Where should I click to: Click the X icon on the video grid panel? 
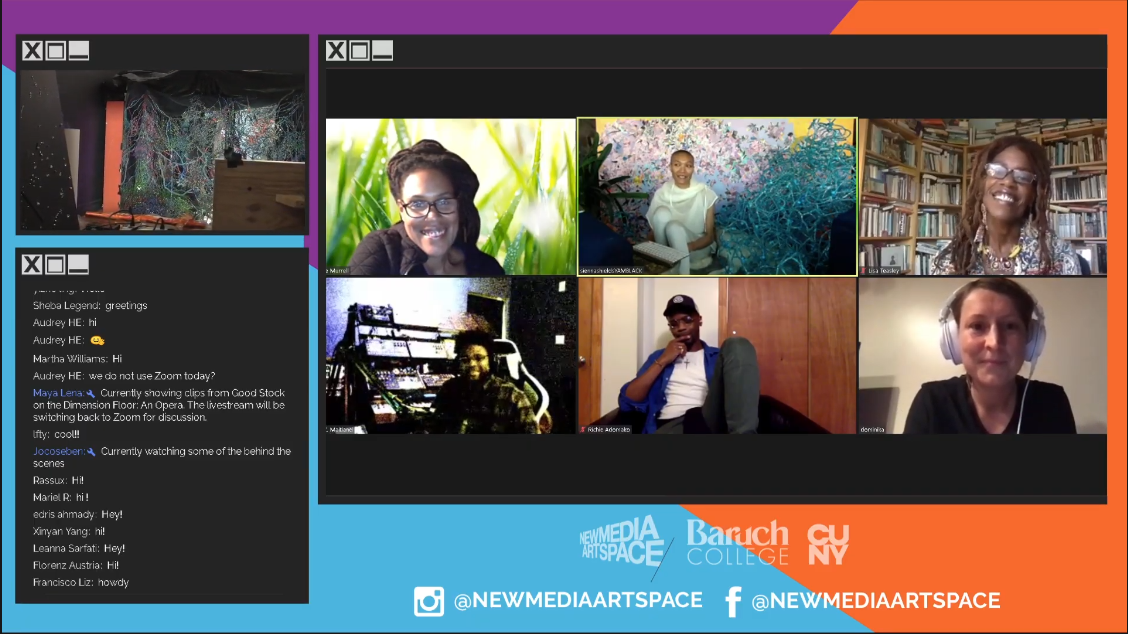point(336,50)
